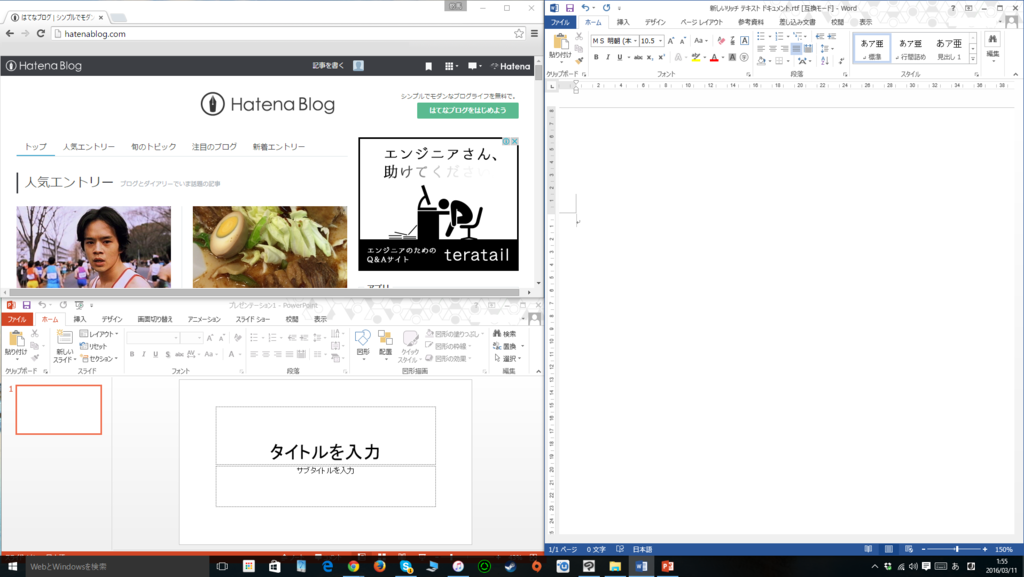
Task: Open the レイアウト dropdown in PowerPoint
Action: point(99,334)
